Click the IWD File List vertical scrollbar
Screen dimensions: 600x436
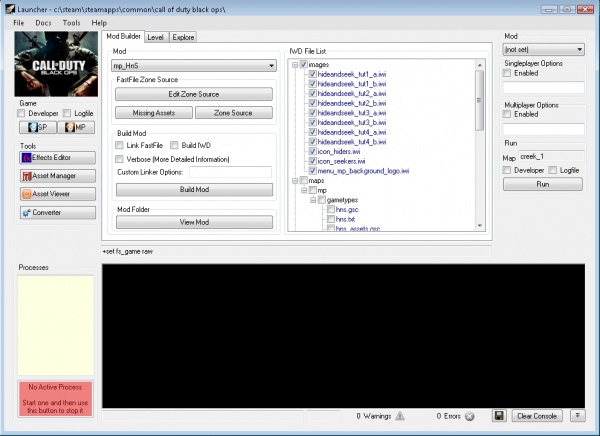click(x=479, y=100)
